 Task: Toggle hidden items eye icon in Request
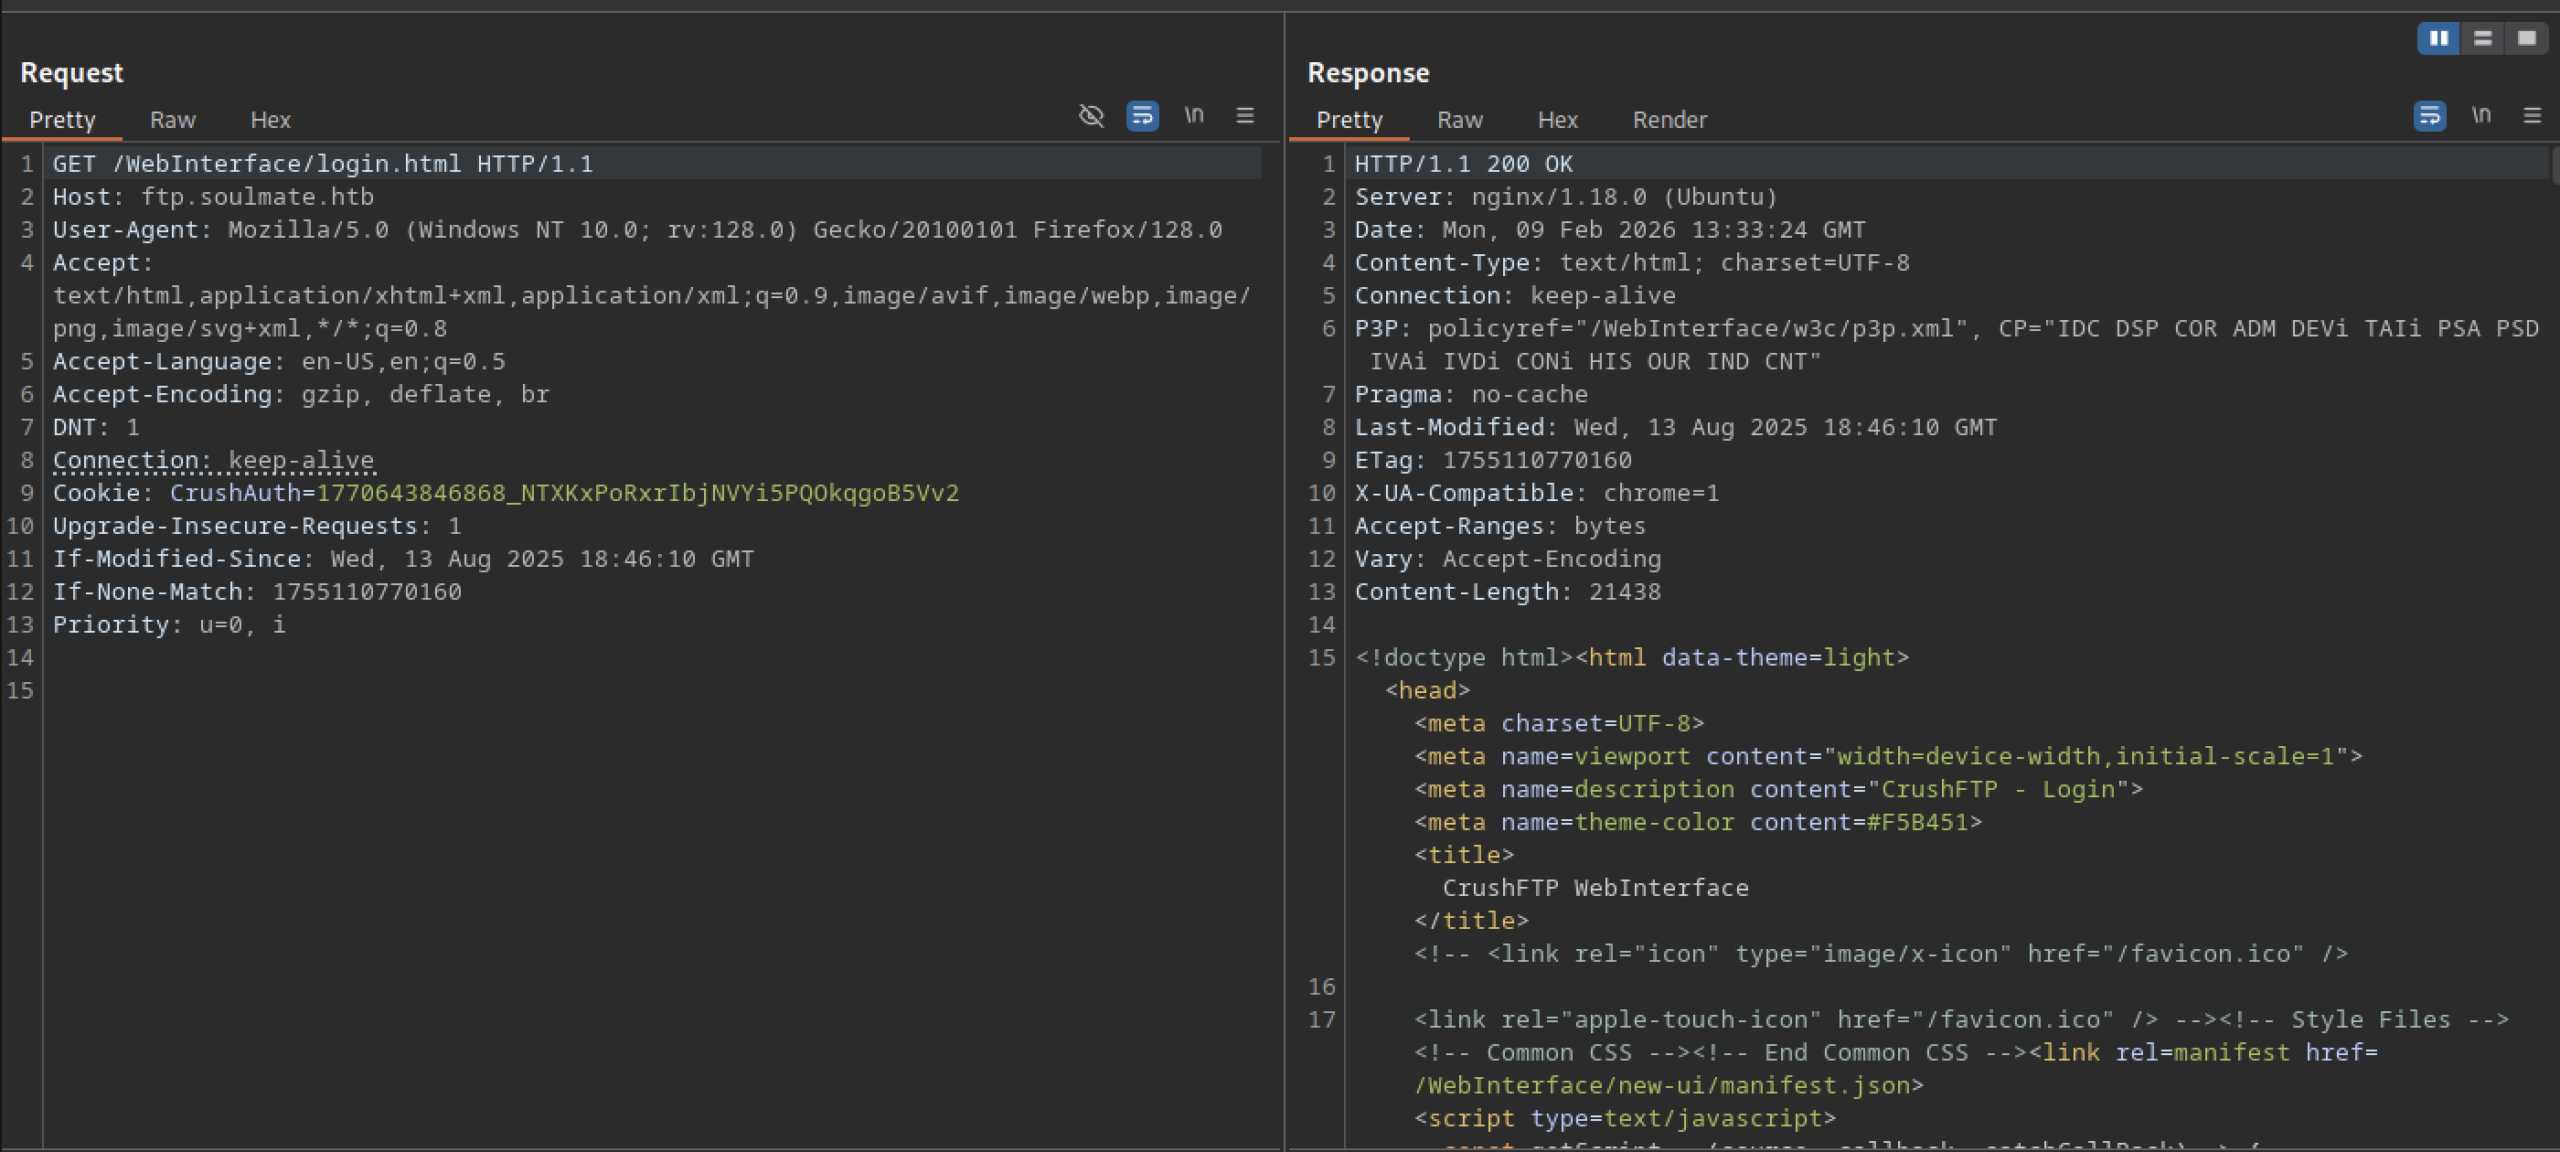1091,116
